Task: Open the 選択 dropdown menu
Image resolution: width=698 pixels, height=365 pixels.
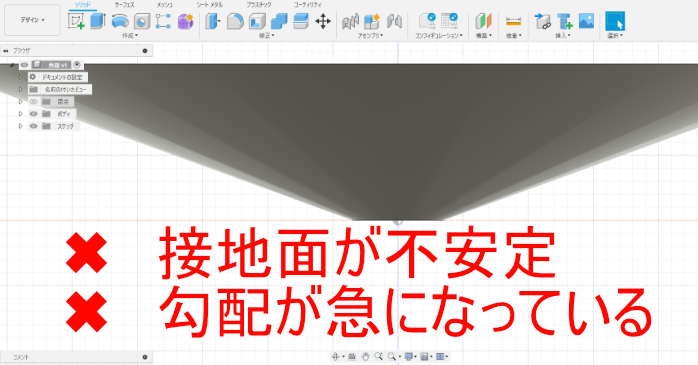Action: (615, 36)
